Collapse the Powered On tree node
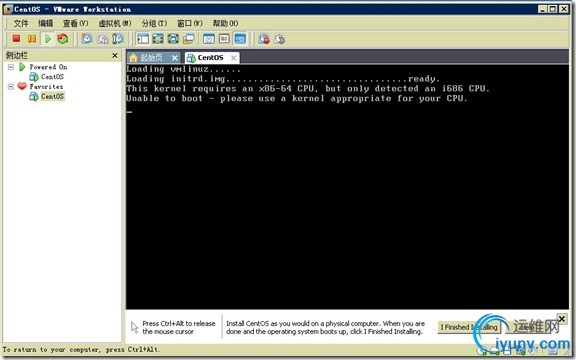The height and width of the screenshot is (360, 576). pyautogui.click(x=11, y=67)
